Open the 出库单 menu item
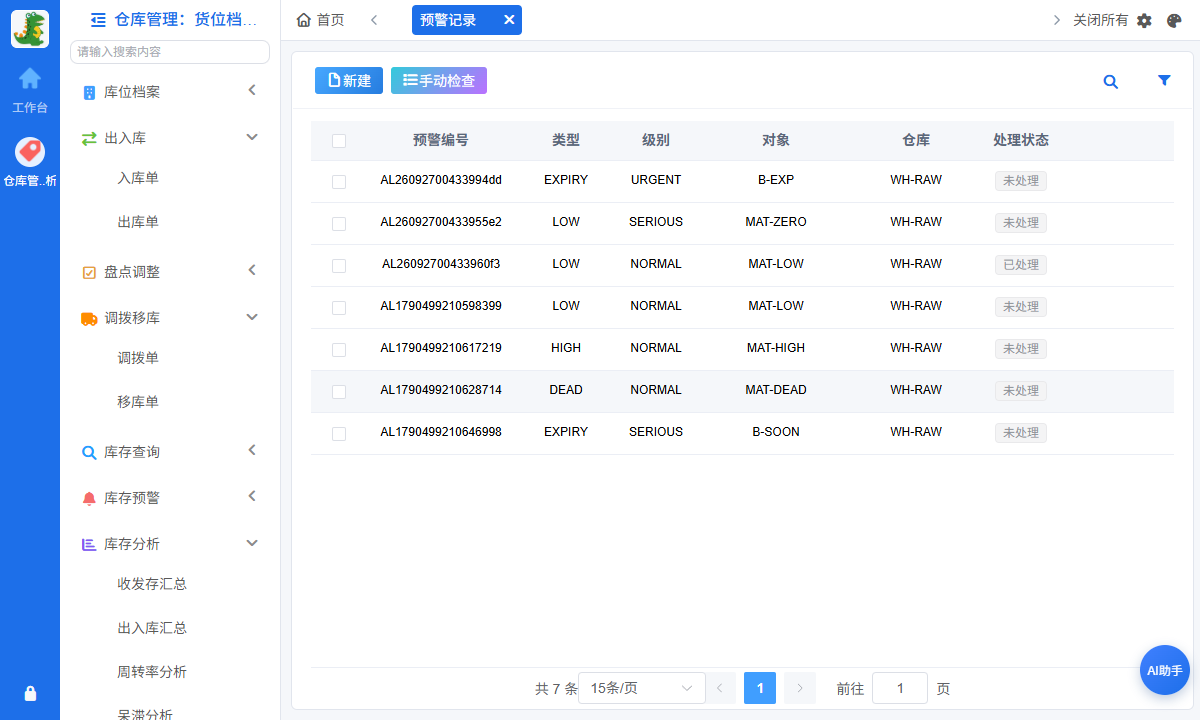 pos(138,222)
